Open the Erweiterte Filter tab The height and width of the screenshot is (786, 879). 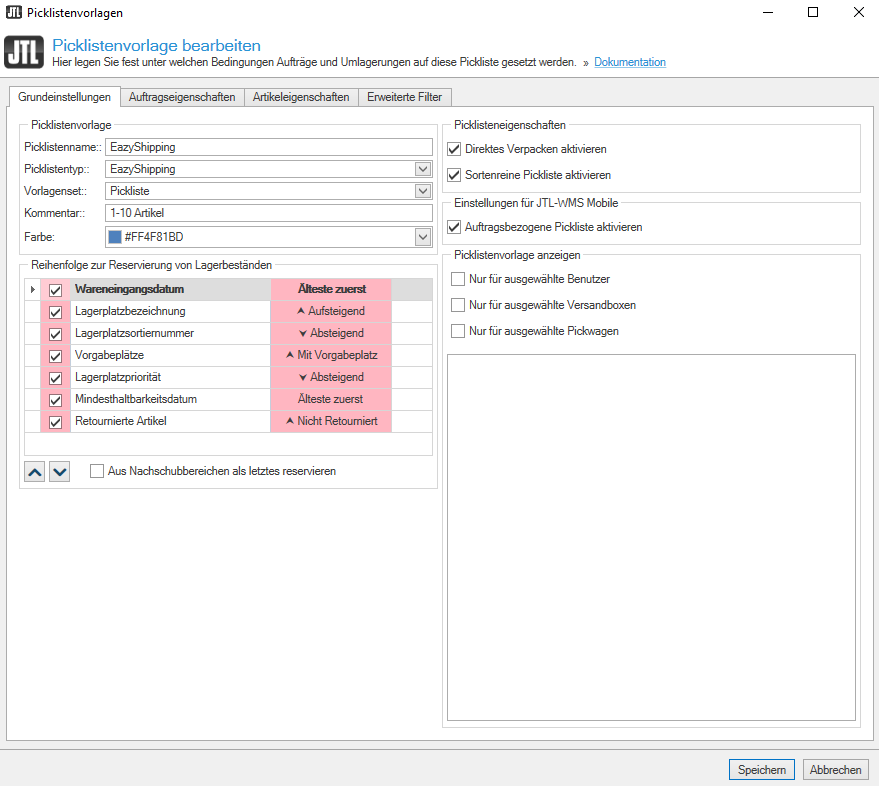coord(404,97)
